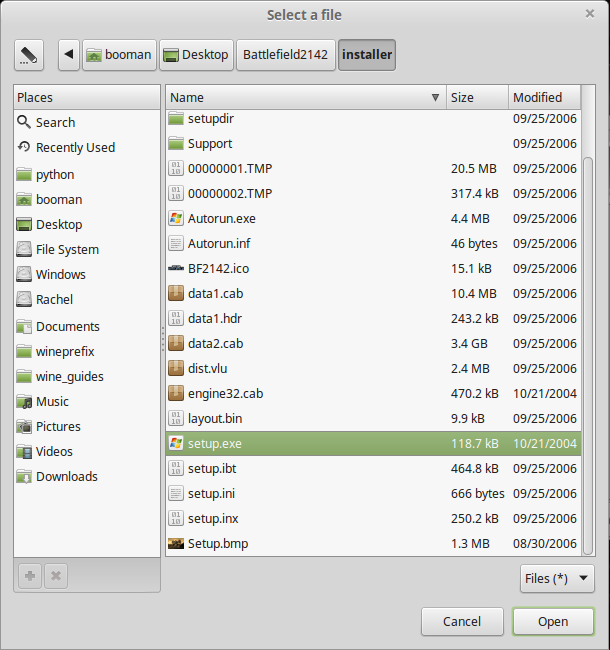Screen dimensions: 610x650
Task: Sort by the Modified column header
Action: [545, 97]
